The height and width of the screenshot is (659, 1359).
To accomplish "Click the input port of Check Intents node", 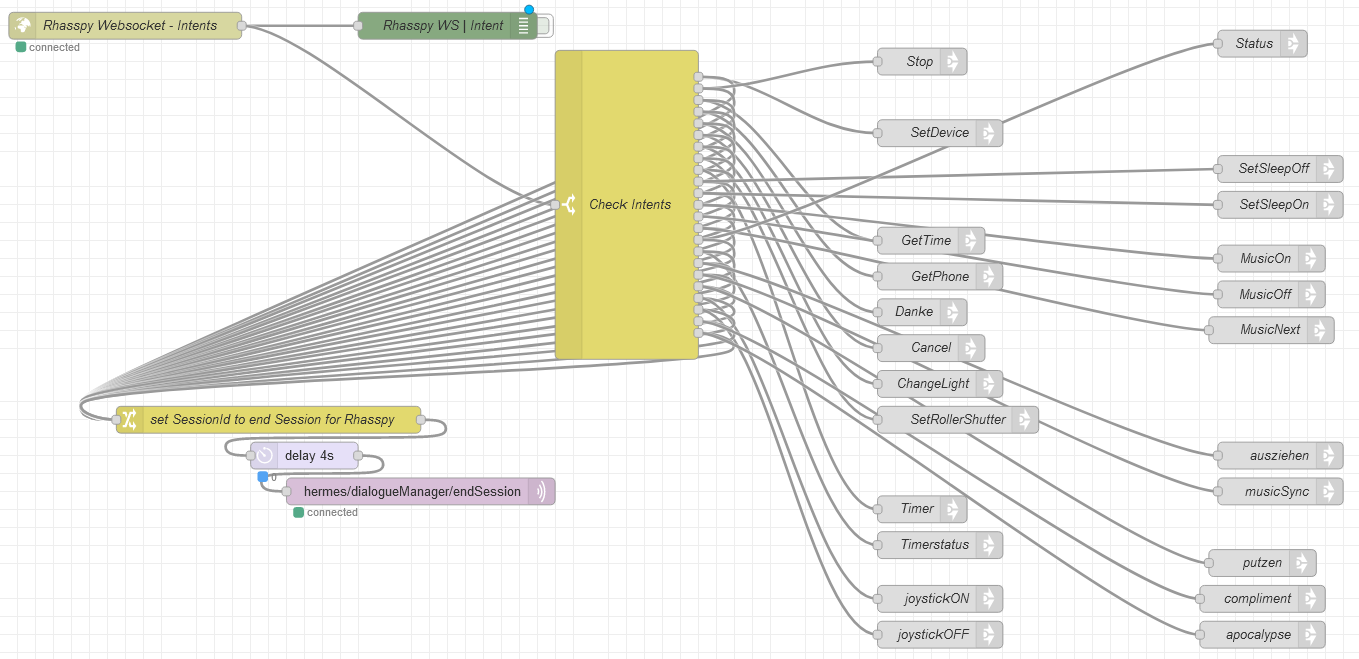I will pos(555,205).
